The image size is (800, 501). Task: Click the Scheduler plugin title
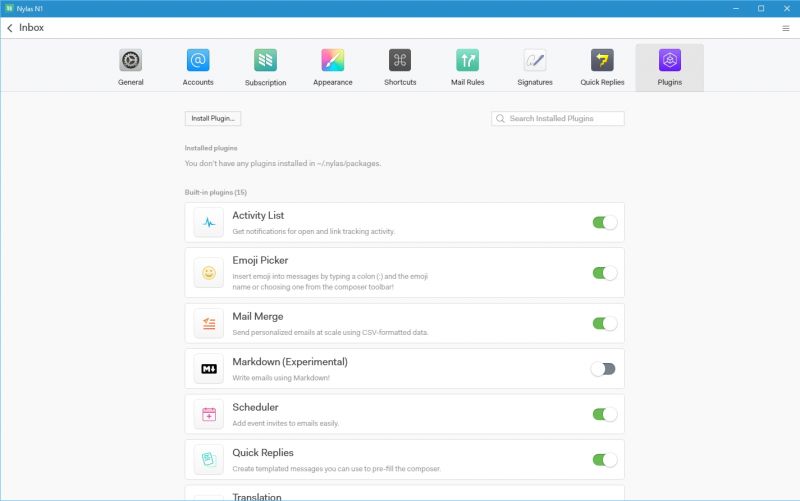click(255, 407)
